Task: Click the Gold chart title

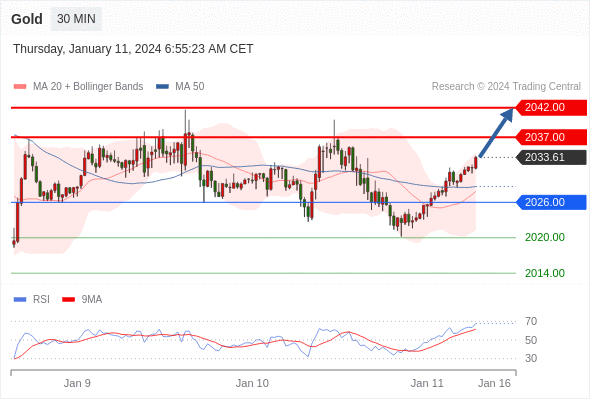Action: [27, 19]
